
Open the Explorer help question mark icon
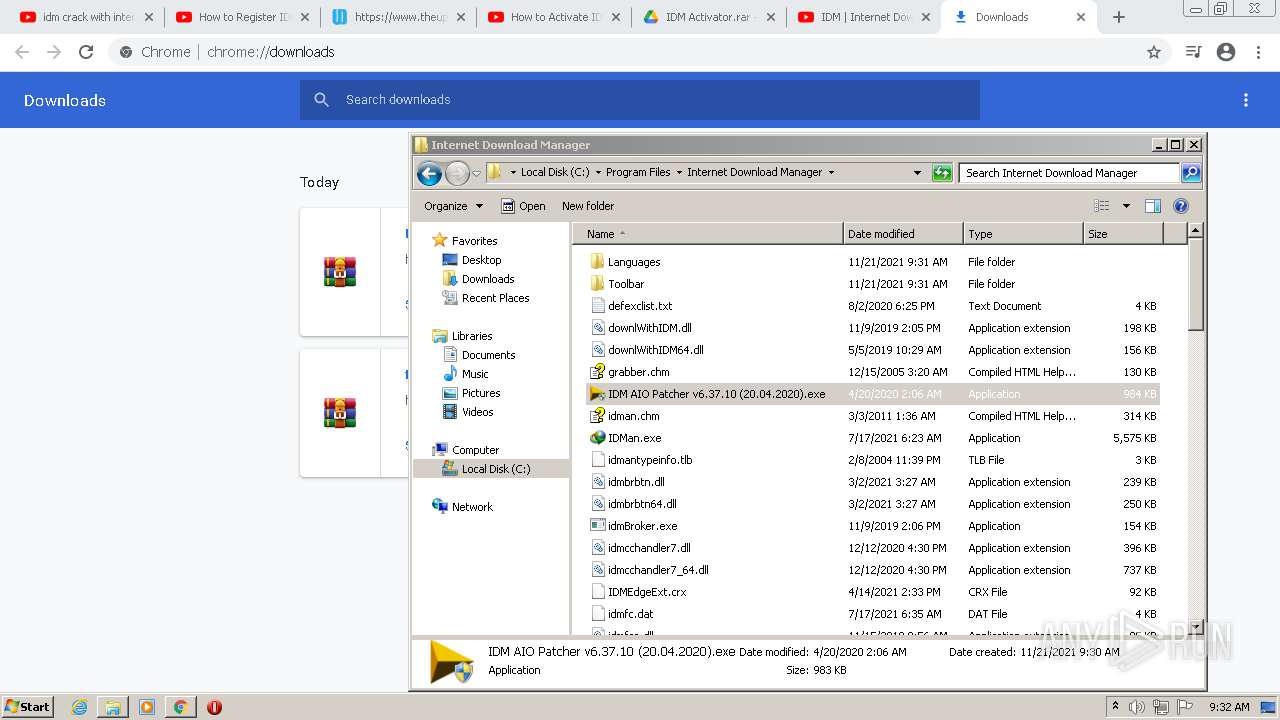pyautogui.click(x=1181, y=206)
